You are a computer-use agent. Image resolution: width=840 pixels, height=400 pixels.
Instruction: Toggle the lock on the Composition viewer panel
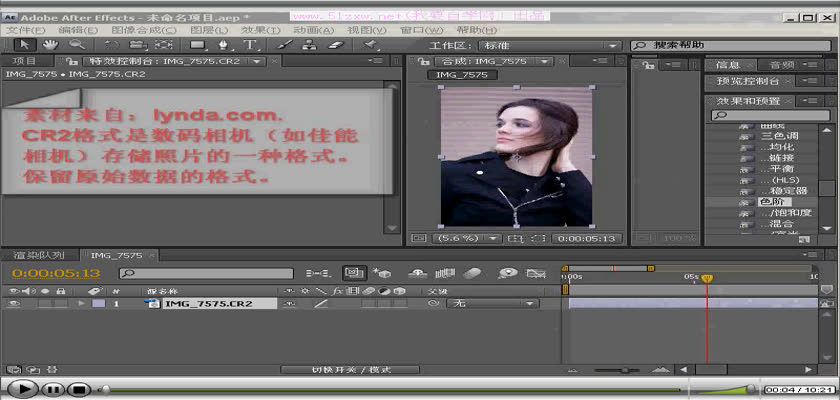tap(424, 62)
